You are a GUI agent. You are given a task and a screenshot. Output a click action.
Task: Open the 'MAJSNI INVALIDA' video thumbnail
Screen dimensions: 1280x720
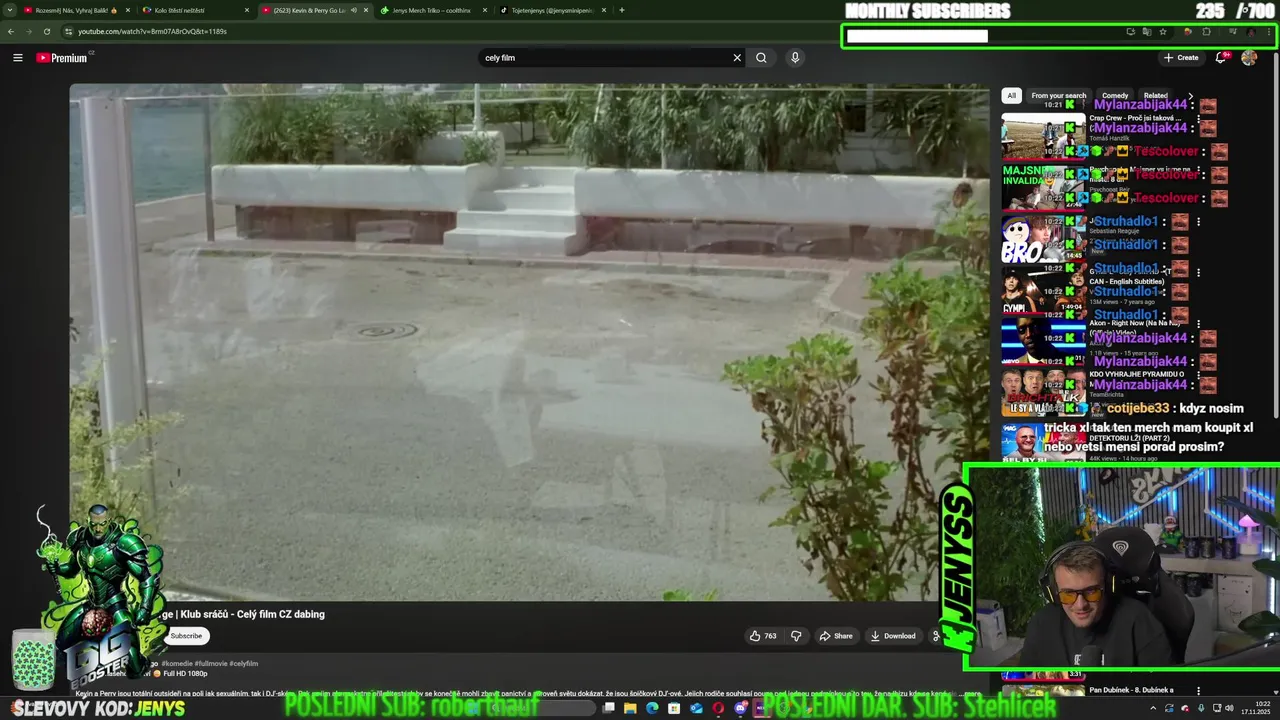click(1043, 187)
